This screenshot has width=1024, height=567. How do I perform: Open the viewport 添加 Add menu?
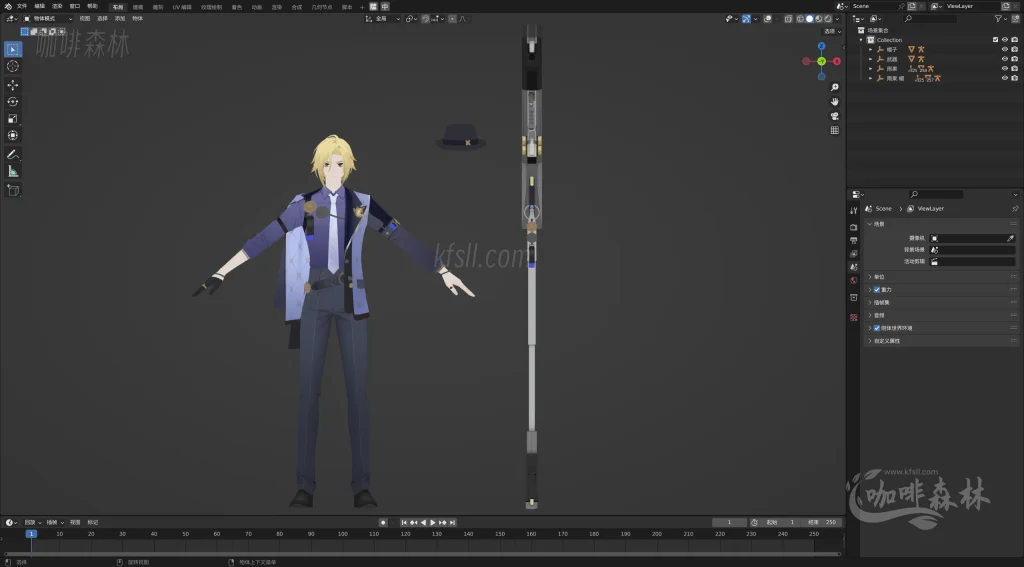[120, 19]
